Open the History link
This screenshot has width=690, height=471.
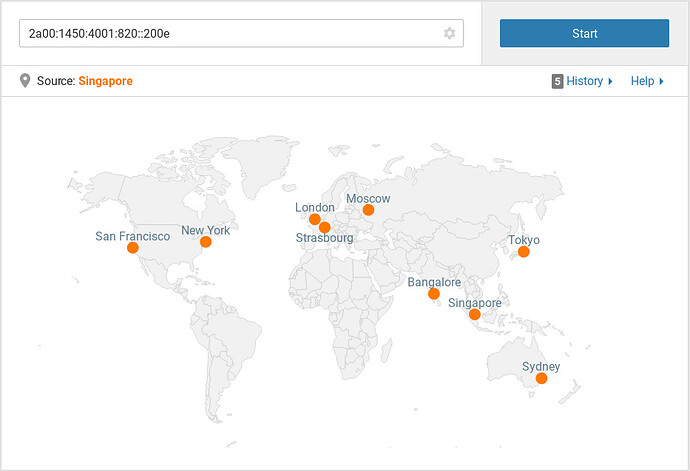click(584, 81)
